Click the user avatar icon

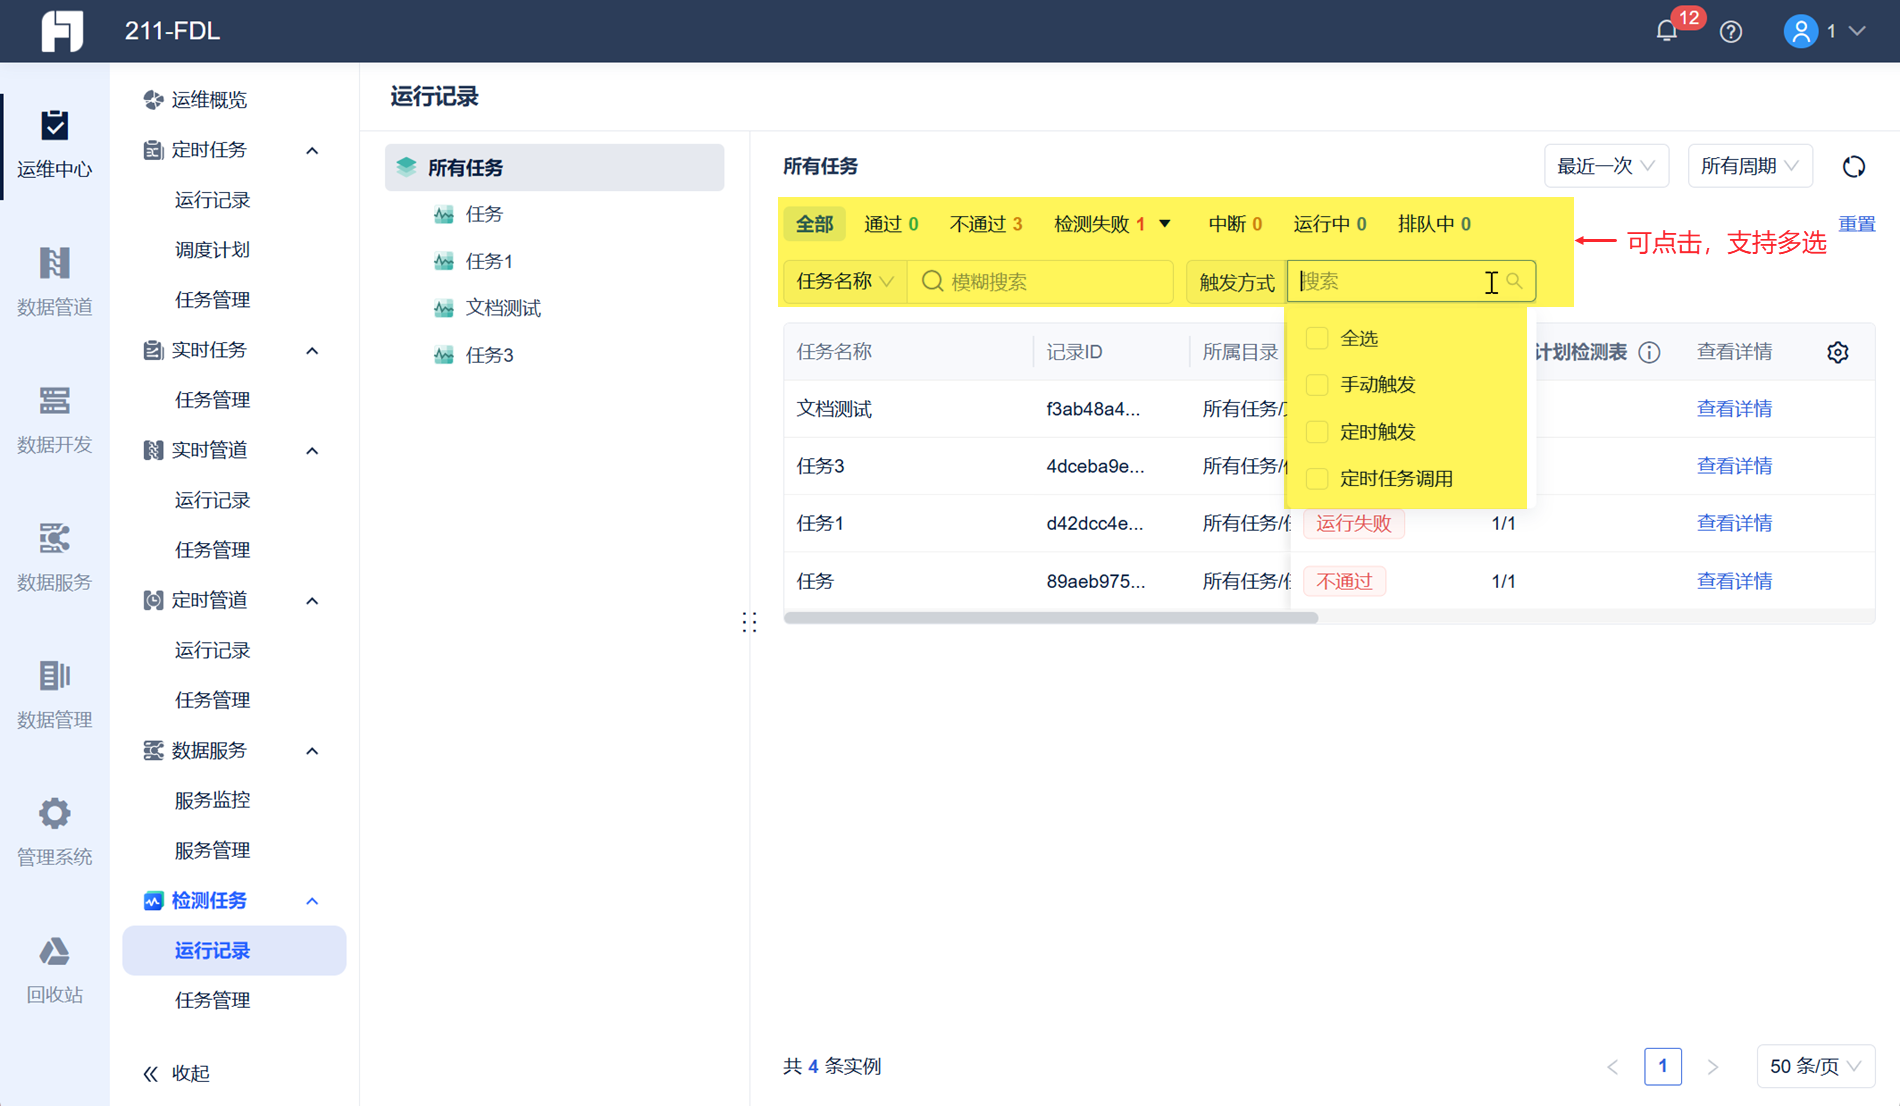(1801, 31)
